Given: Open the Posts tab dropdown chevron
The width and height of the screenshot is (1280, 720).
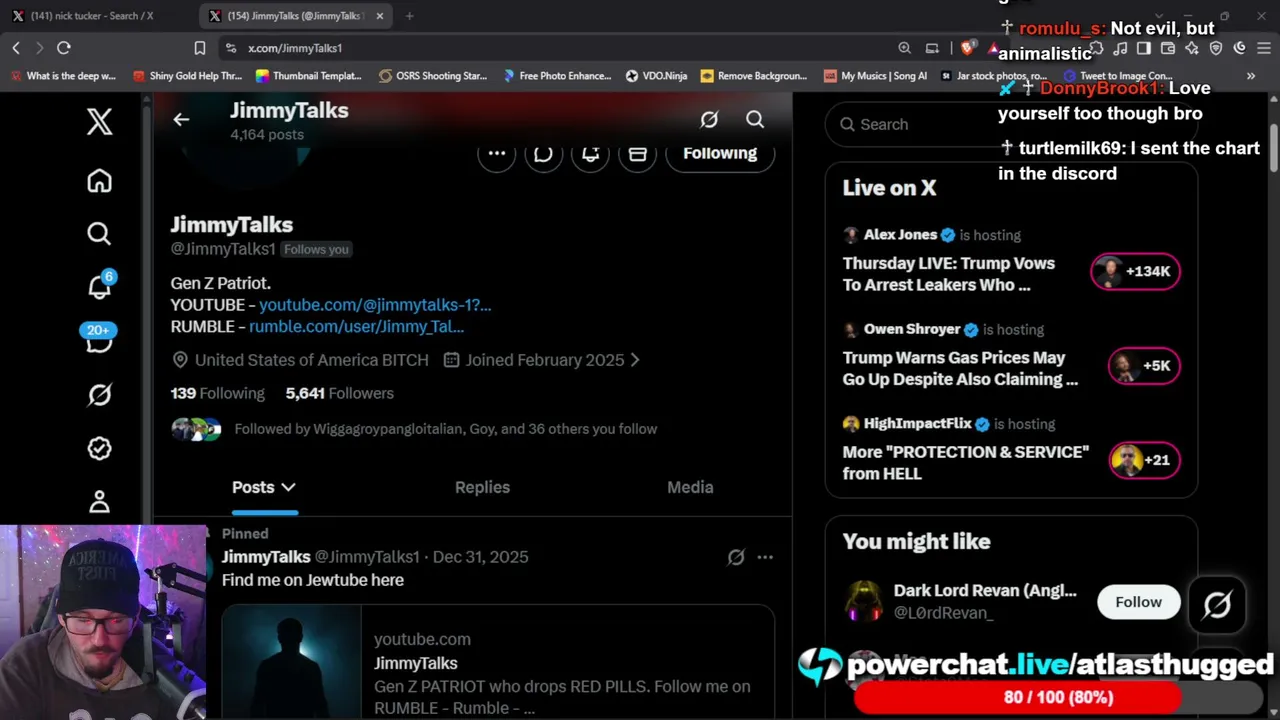Looking at the screenshot, I should [288, 487].
